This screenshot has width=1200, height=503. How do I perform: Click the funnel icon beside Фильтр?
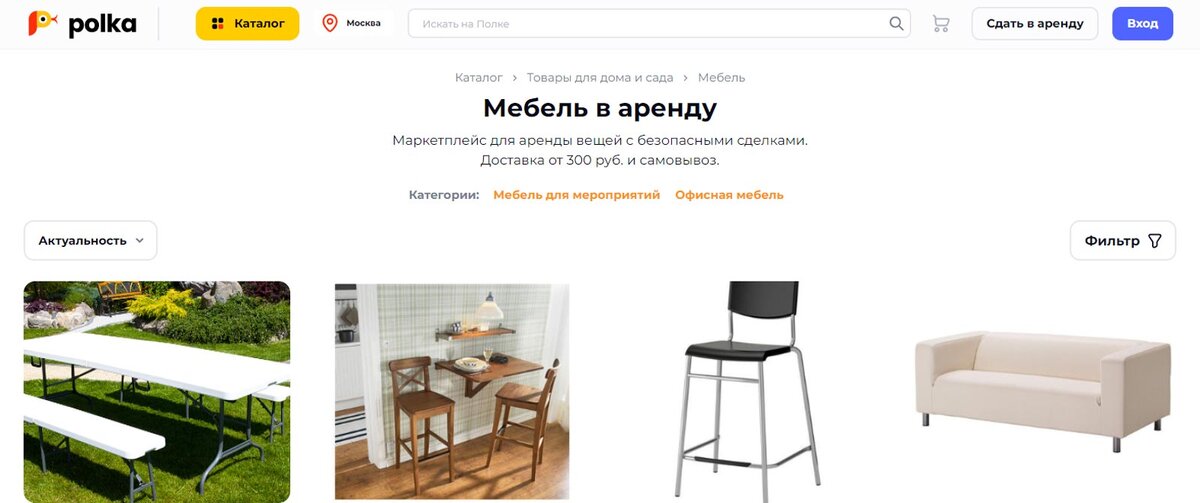pos(1155,241)
